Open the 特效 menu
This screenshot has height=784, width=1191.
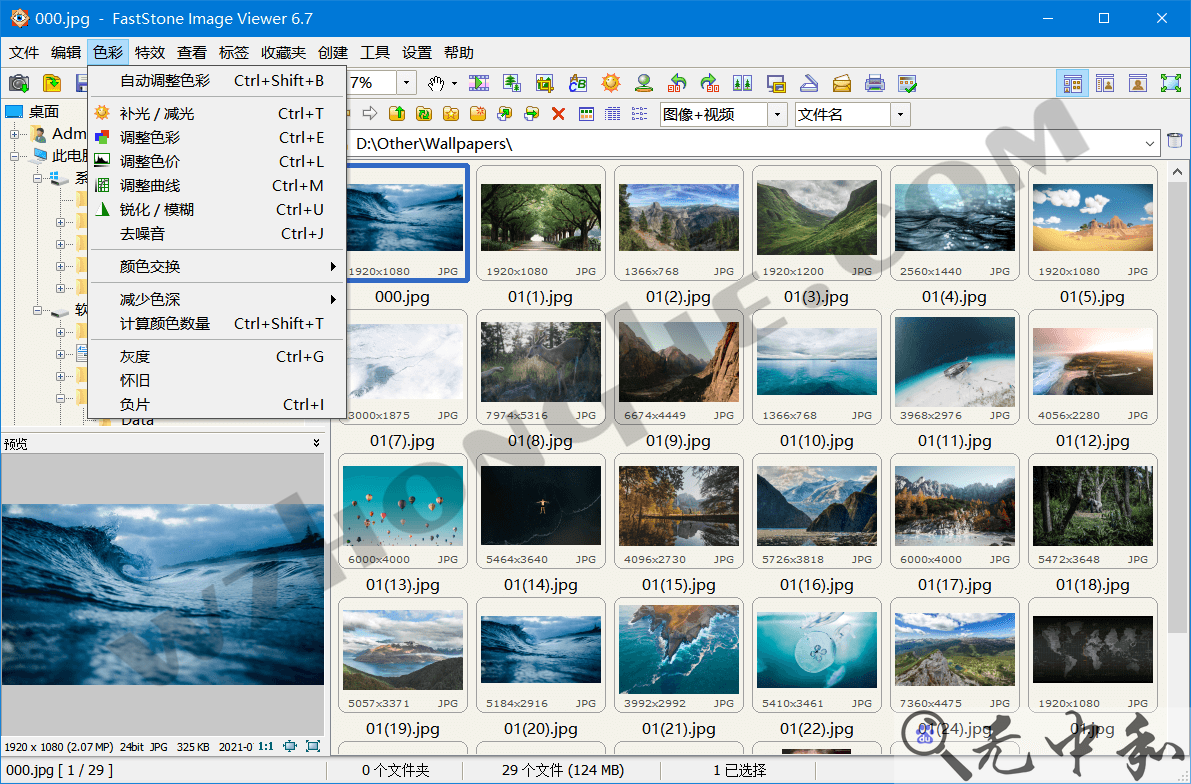[x=149, y=52]
